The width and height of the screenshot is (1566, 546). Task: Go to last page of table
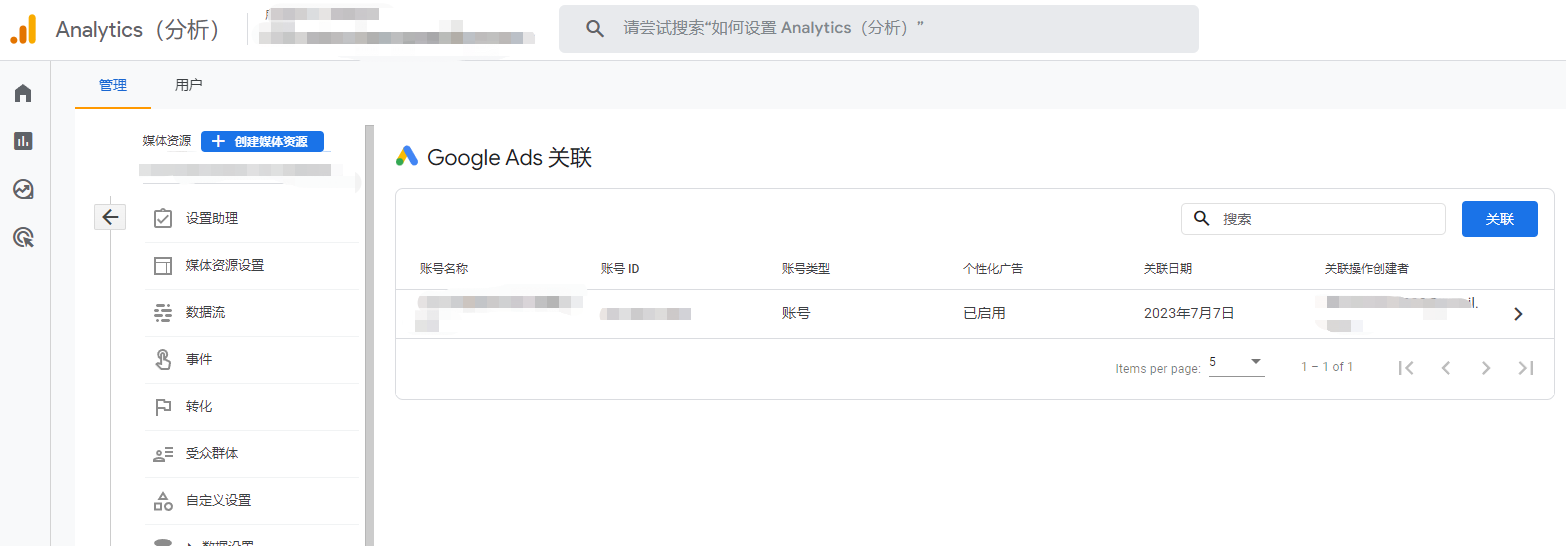[1526, 368]
